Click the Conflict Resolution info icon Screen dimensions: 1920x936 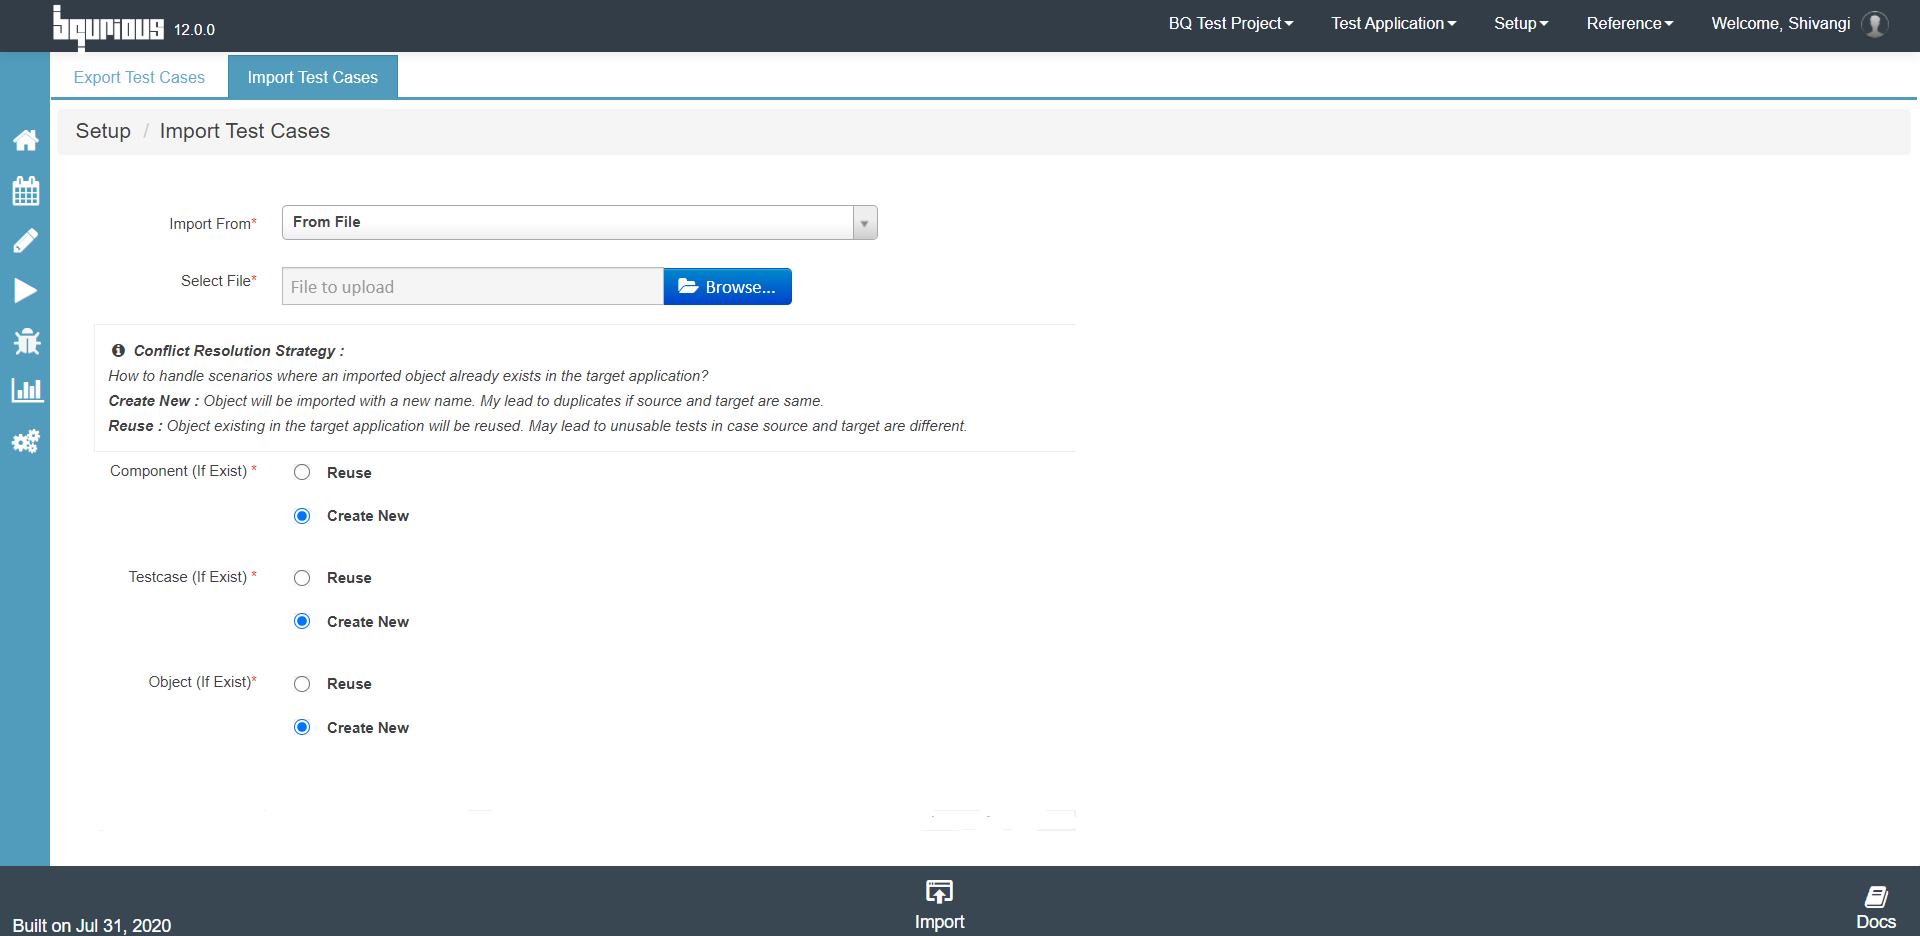pos(118,351)
